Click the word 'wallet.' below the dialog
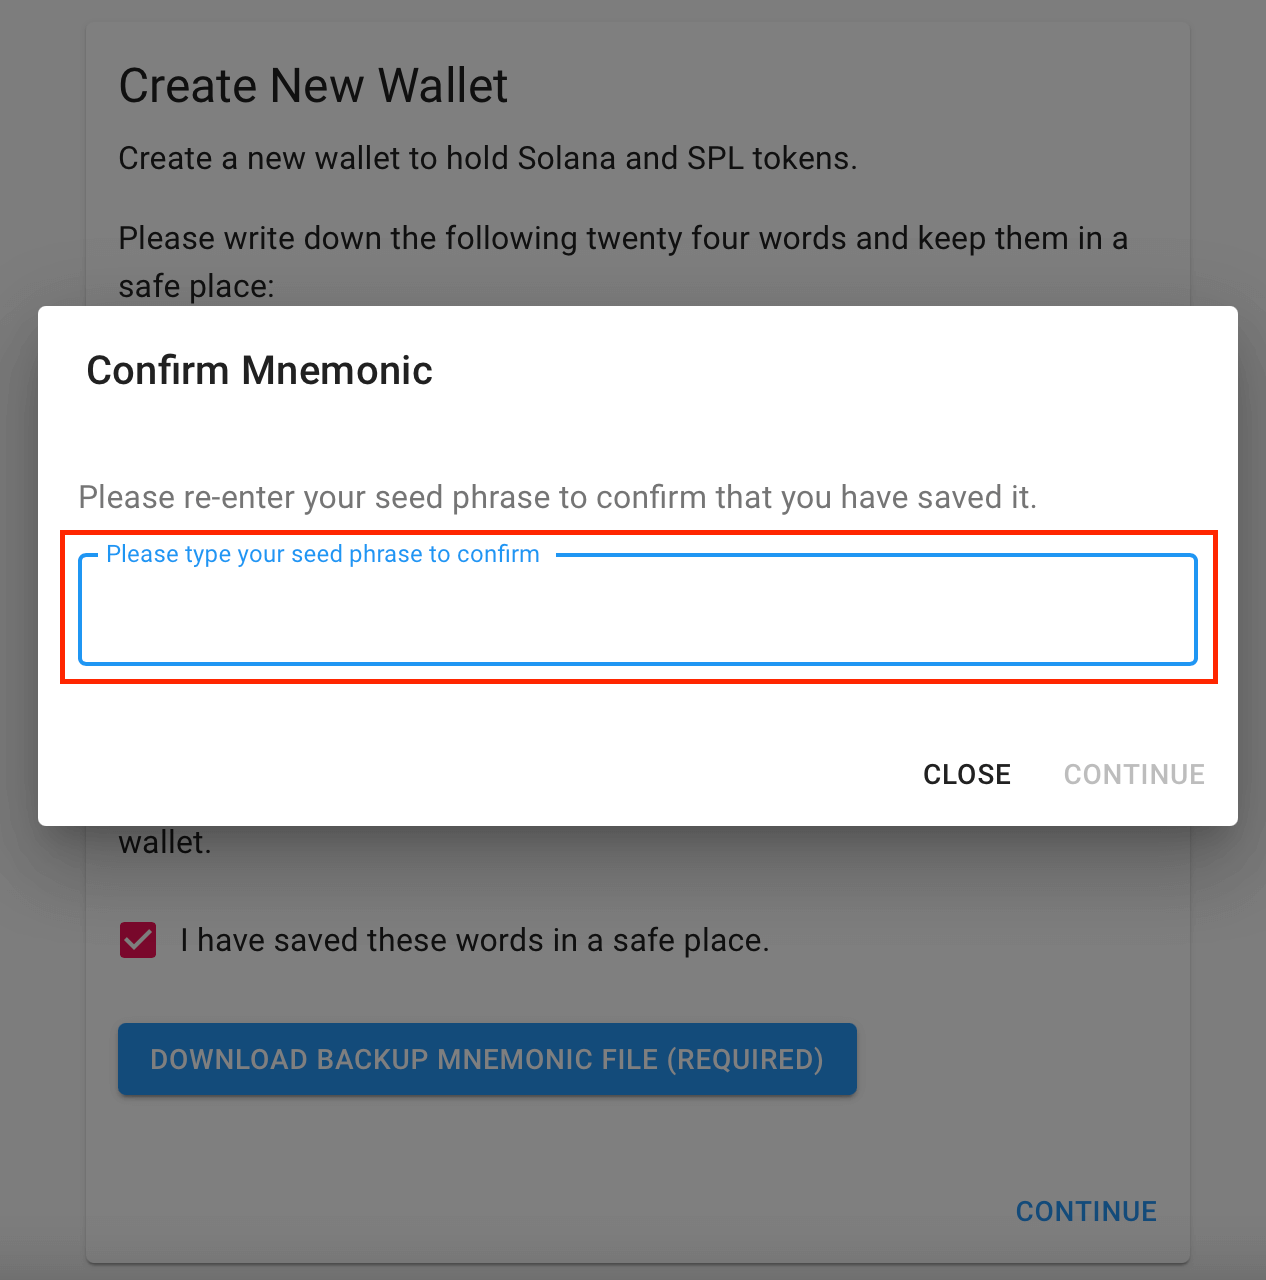Screen dimensions: 1266x1280 [165, 842]
